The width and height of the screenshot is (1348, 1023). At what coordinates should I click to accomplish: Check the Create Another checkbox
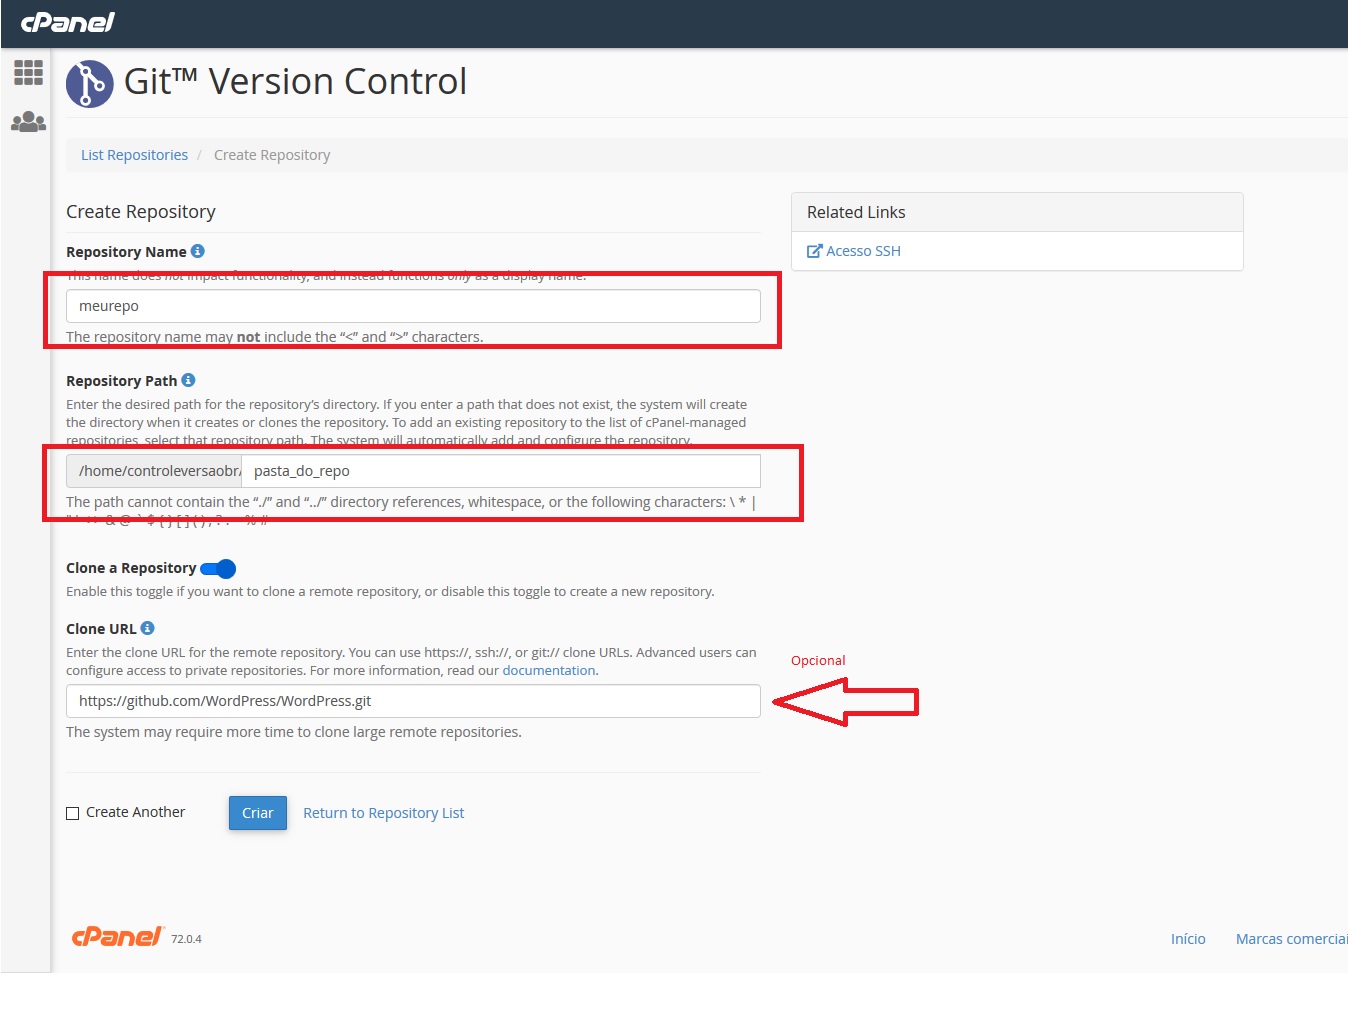coord(73,813)
